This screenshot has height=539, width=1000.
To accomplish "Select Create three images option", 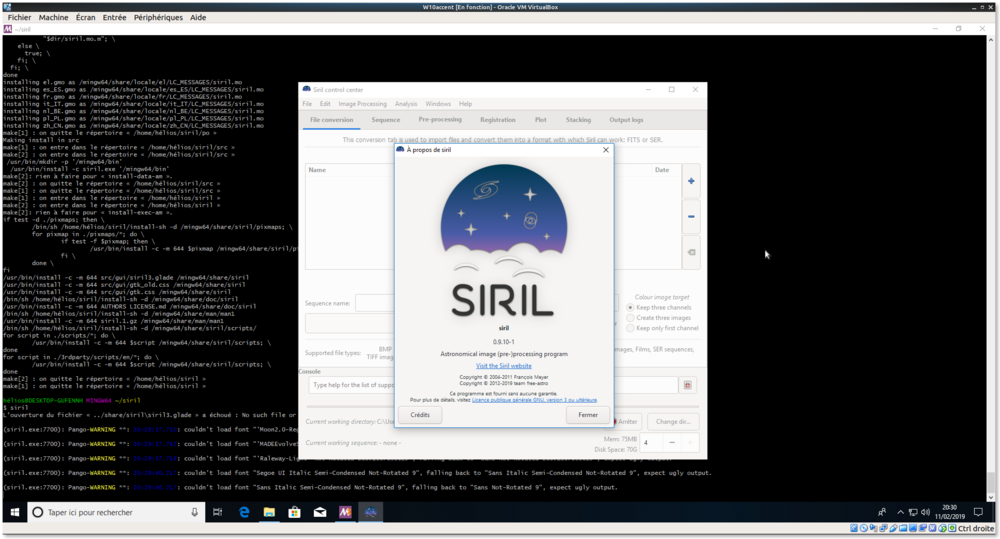I will (659, 318).
